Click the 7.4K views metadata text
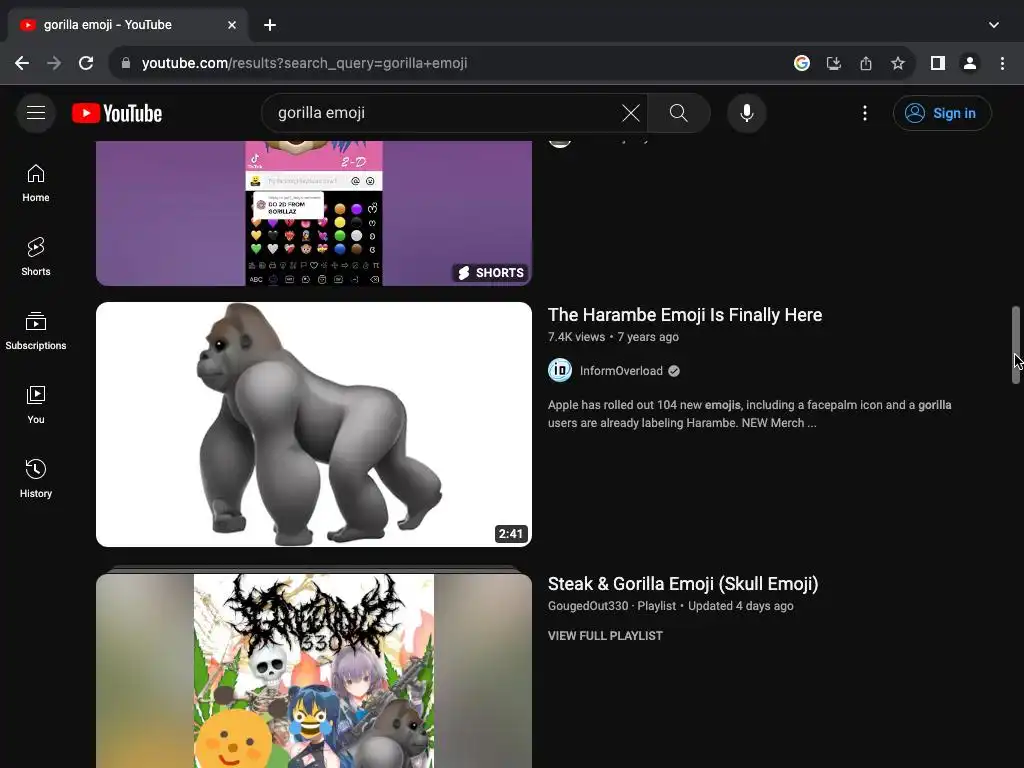The height and width of the screenshot is (768, 1024). tap(577, 337)
